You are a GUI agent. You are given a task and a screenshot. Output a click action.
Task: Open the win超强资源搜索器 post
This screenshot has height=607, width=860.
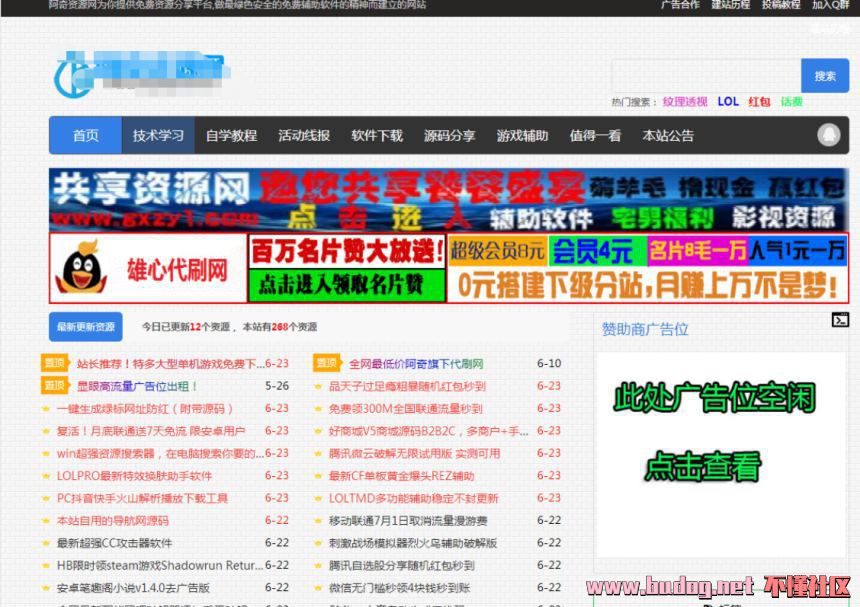[160, 453]
